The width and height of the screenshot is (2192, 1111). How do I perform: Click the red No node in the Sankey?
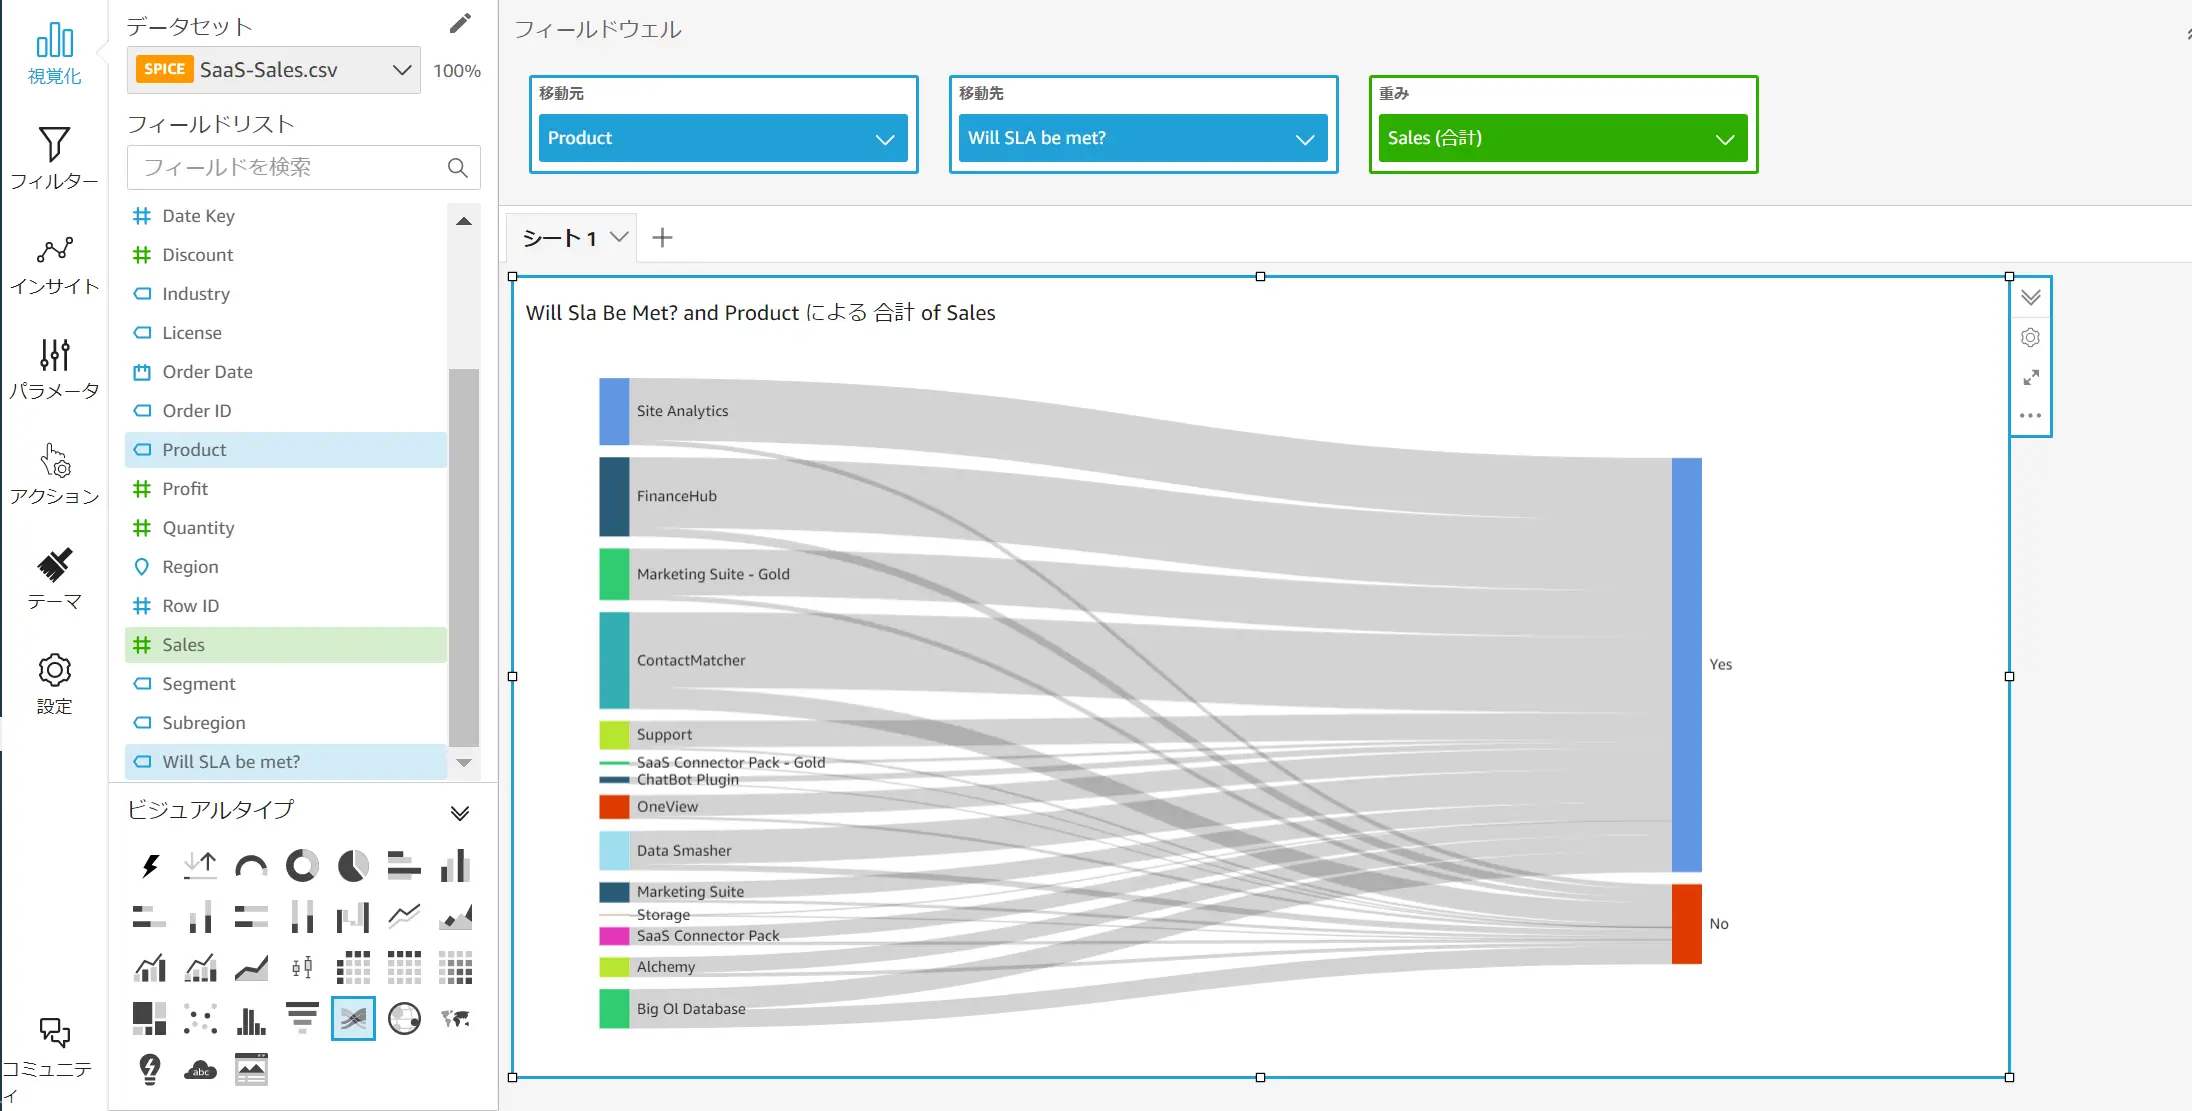click(x=1687, y=924)
